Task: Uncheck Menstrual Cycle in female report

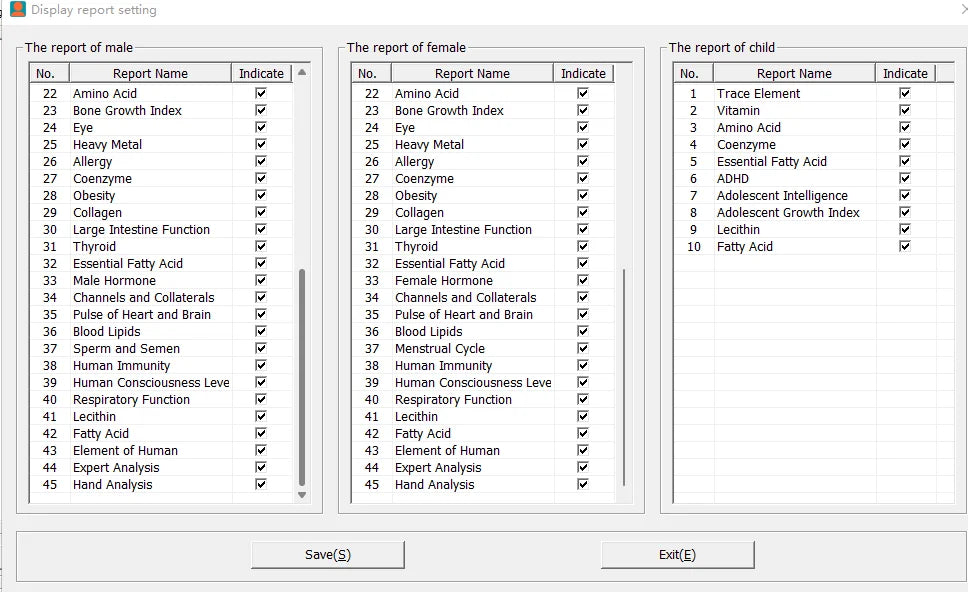Action: coord(583,348)
